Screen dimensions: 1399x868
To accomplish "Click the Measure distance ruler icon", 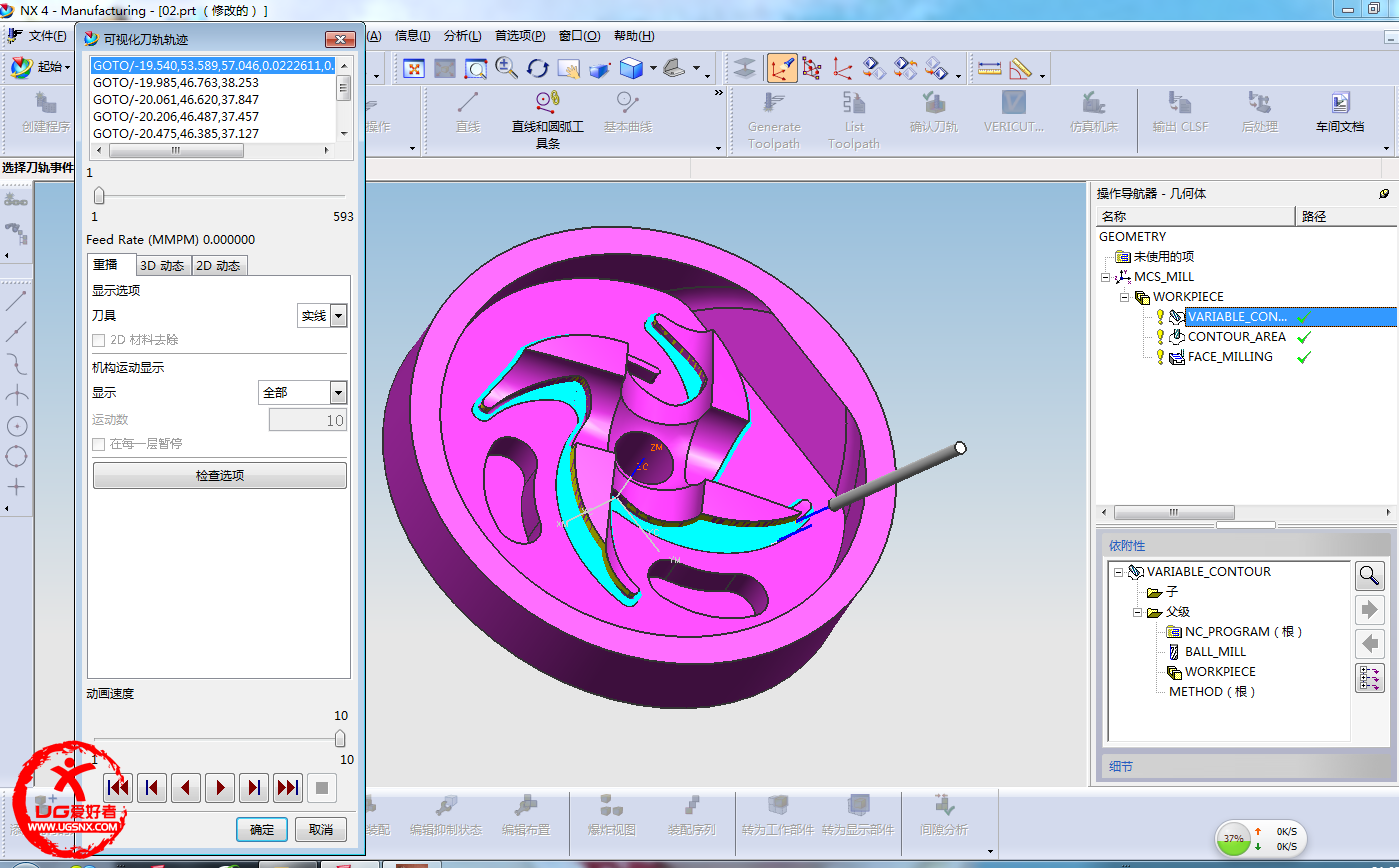I will 989,68.
